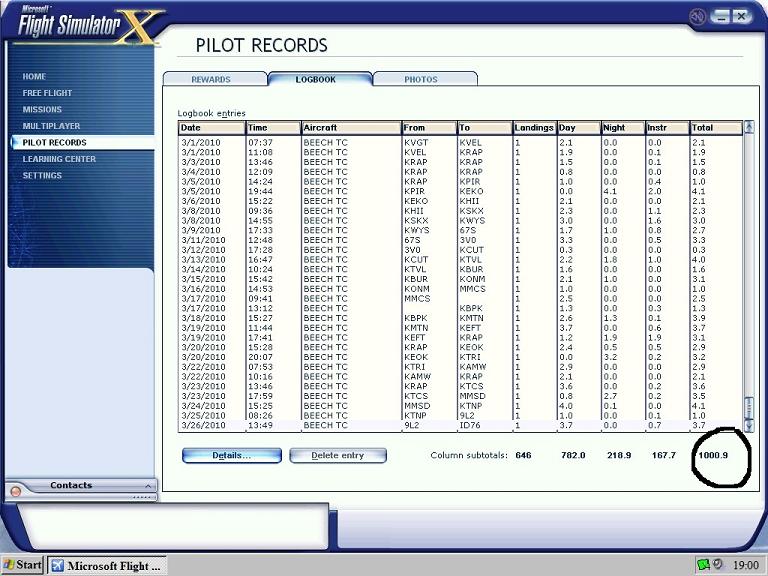Viewport: 768px width, 576px height.
Task: Click the Details button
Action: pyautogui.click(x=231, y=455)
